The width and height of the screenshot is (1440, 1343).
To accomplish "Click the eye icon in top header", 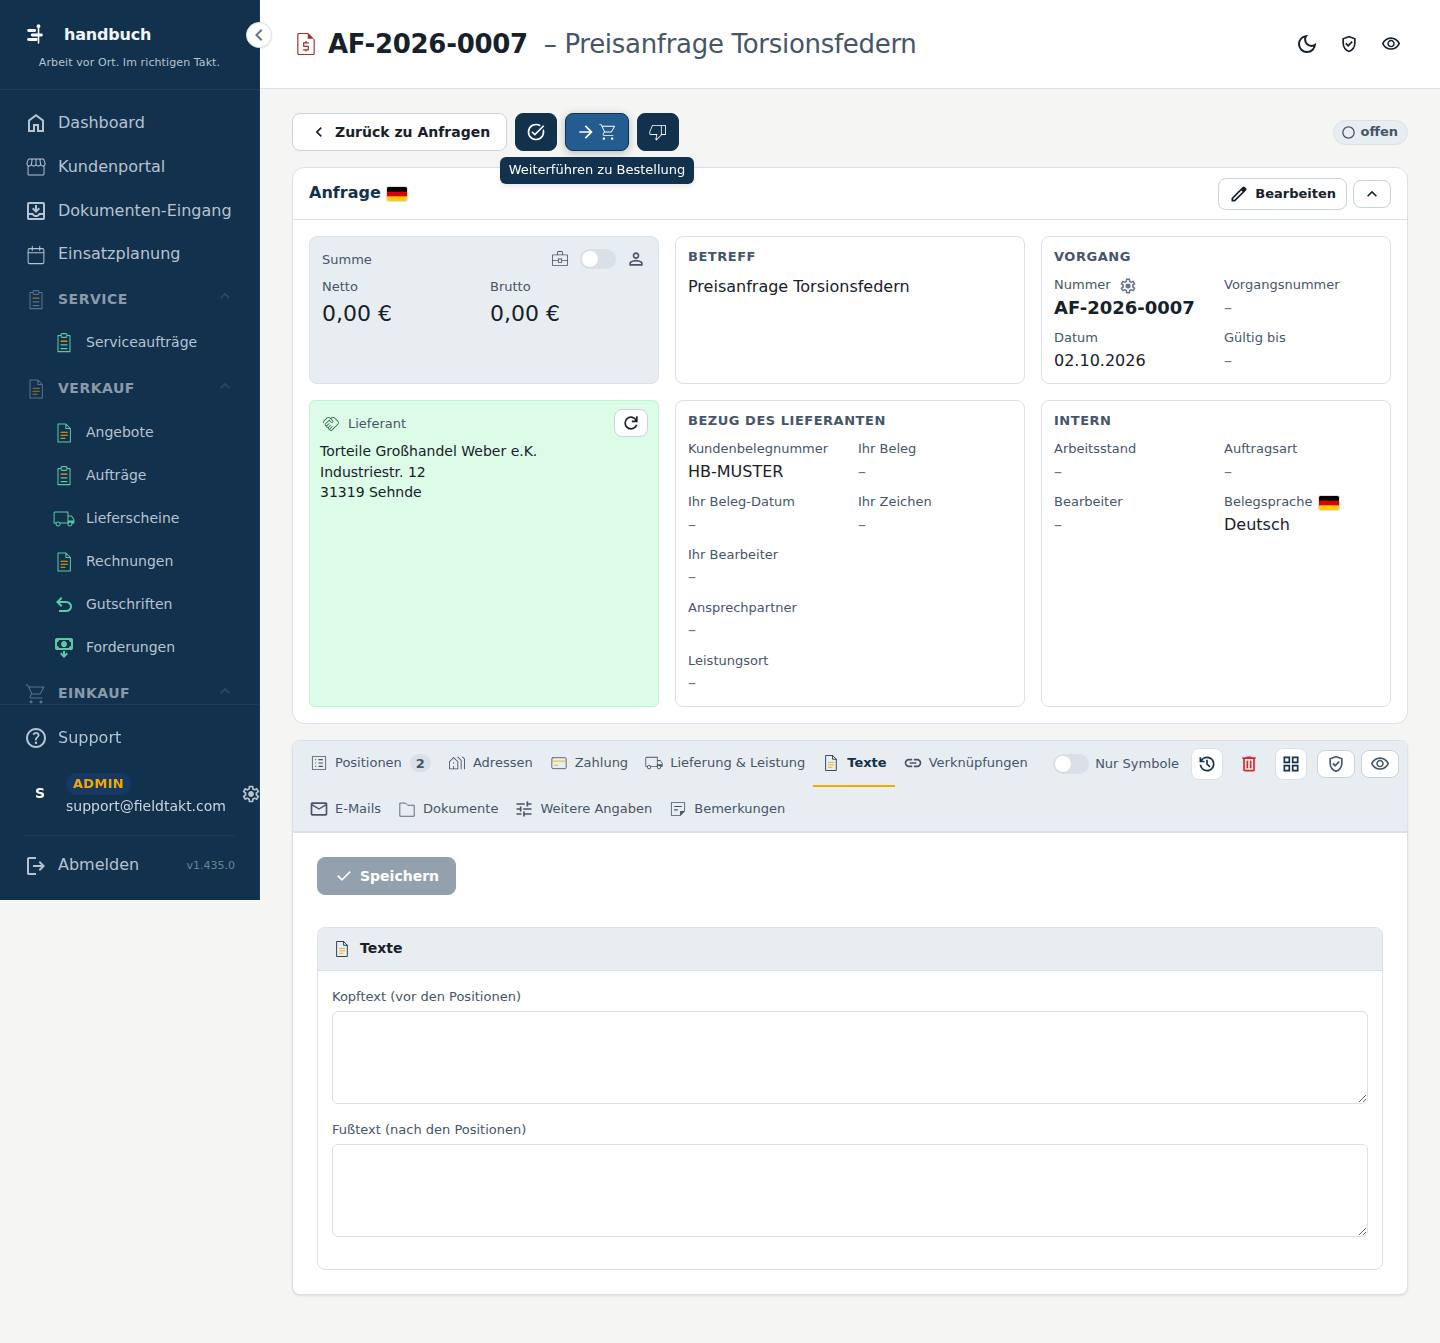I will (x=1391, y=44).
